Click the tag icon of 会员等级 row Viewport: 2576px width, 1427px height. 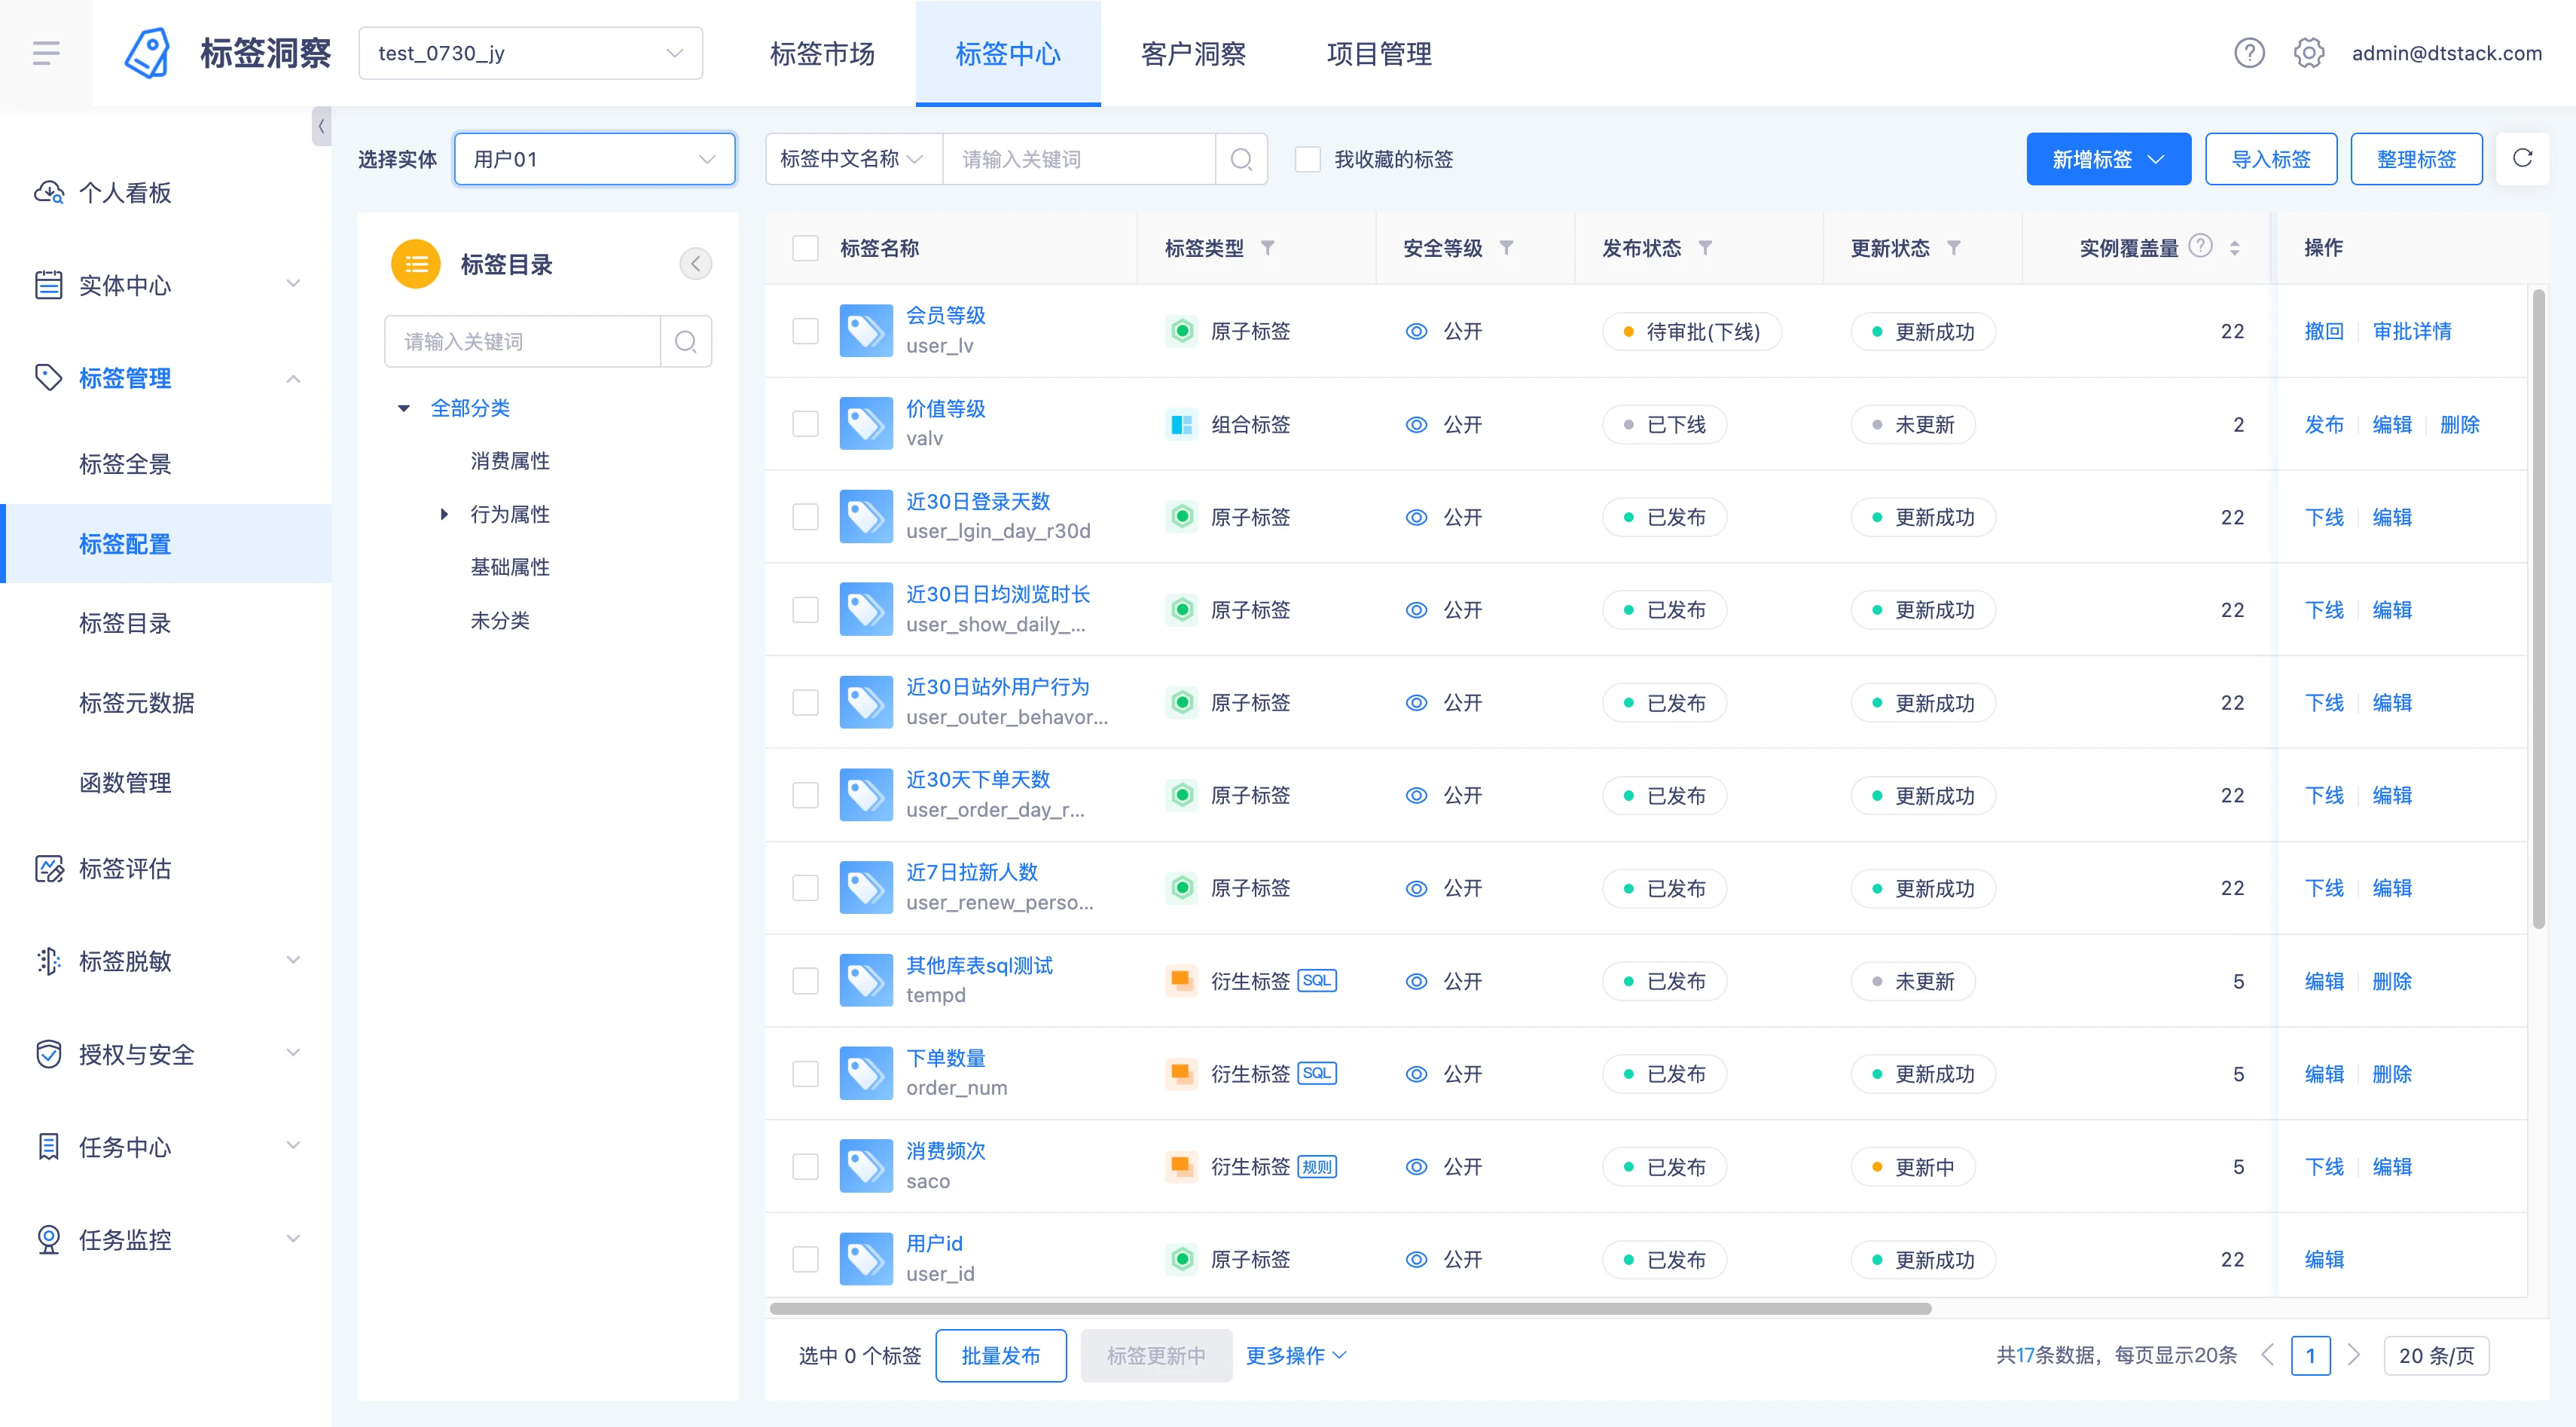coord(865,331)
